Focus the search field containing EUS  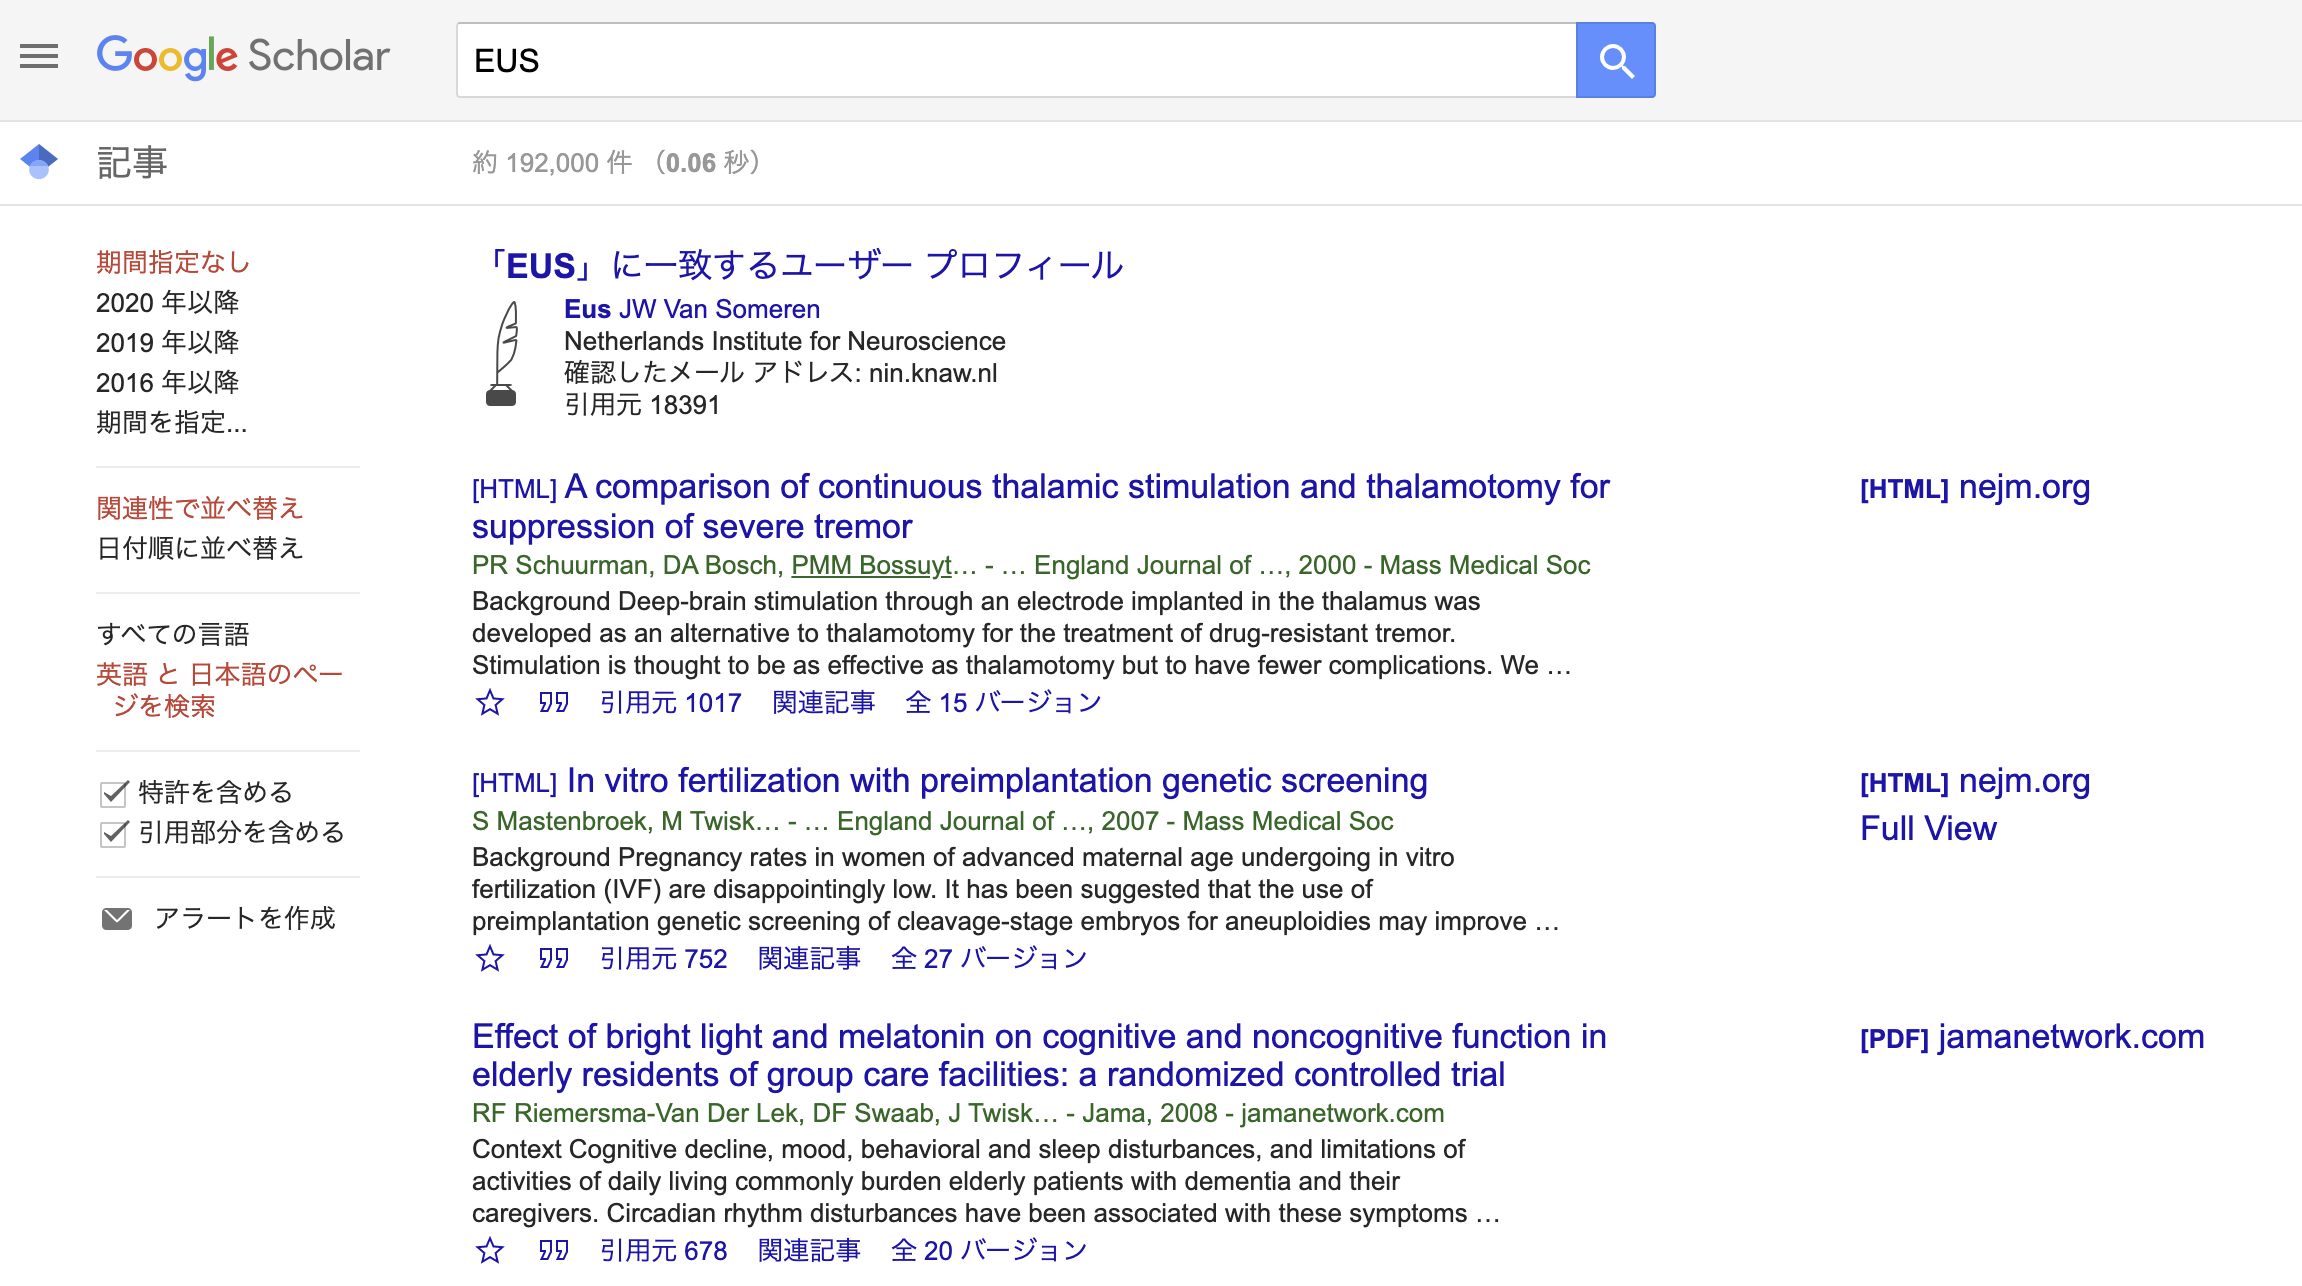click(x=1016, y=60)
